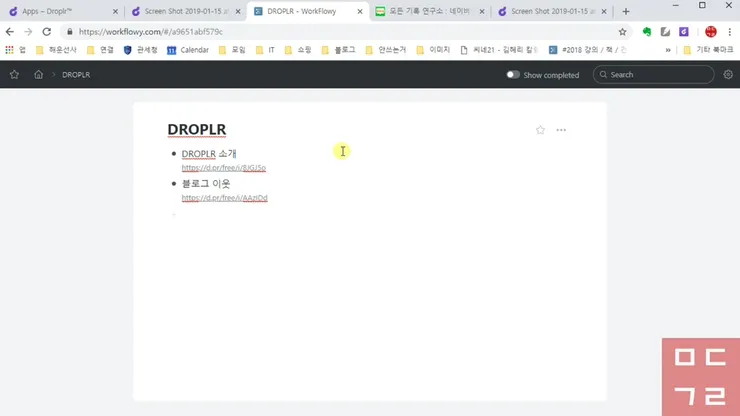Open the 연결 bookmark folder
The width and height of the screenshot is (740, 416).
[100, 50]
